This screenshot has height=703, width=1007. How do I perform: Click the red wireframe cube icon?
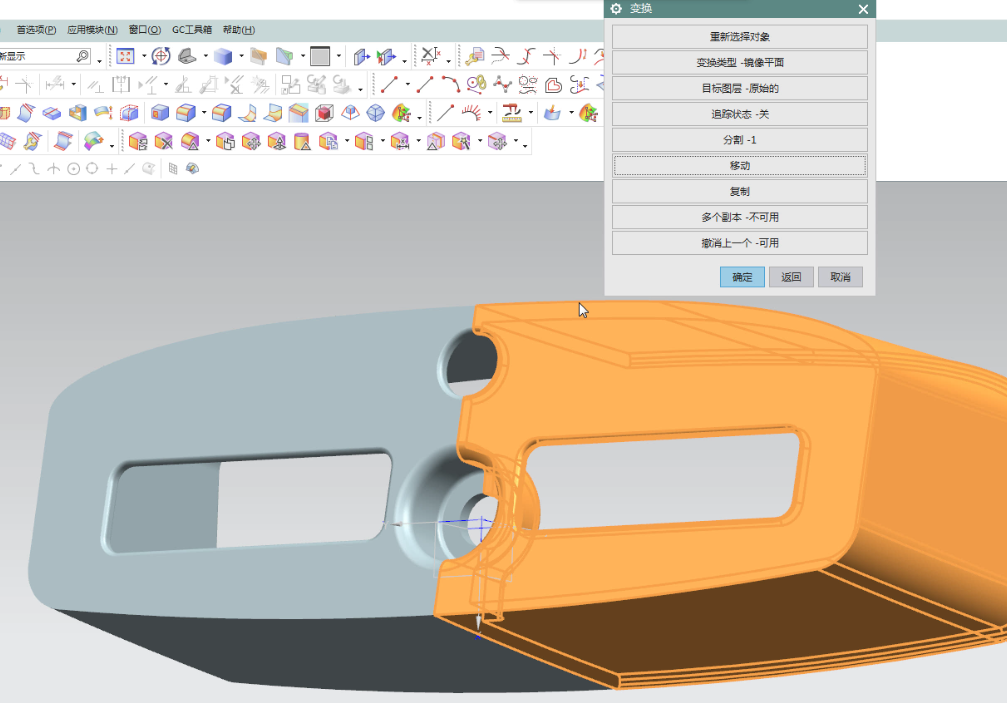[x=323, y=113]
